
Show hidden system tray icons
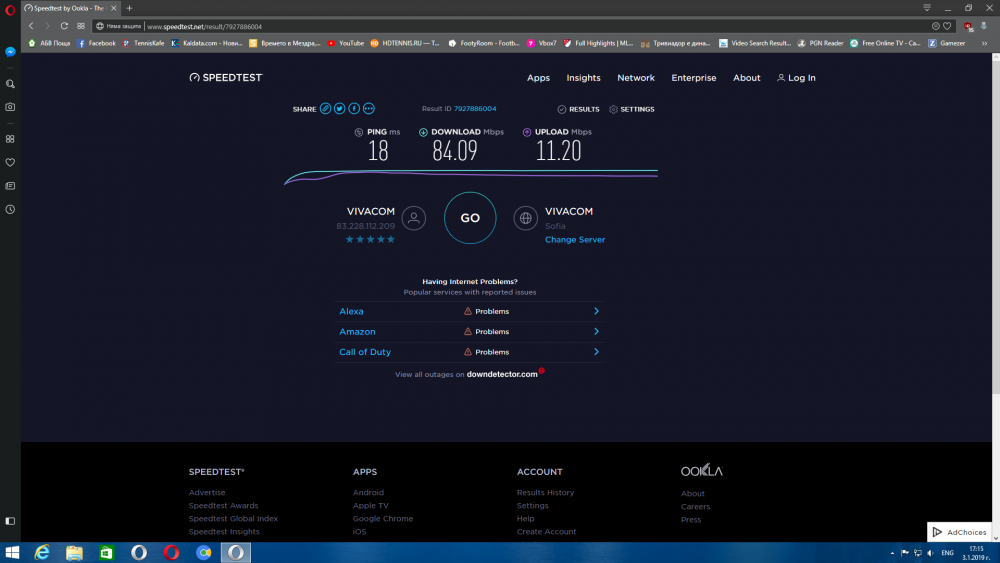point(892,553)
